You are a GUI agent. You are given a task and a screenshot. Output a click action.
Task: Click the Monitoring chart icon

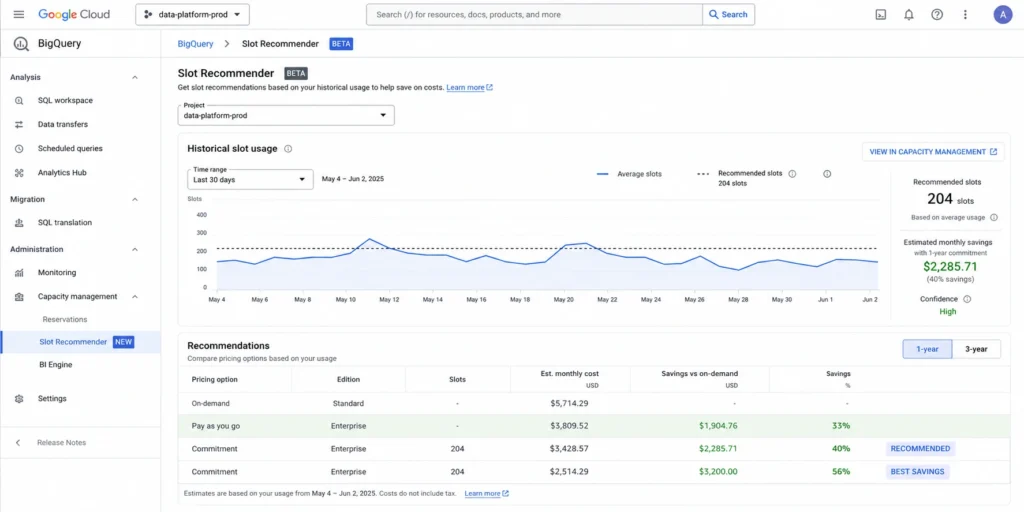coord(19,272)
